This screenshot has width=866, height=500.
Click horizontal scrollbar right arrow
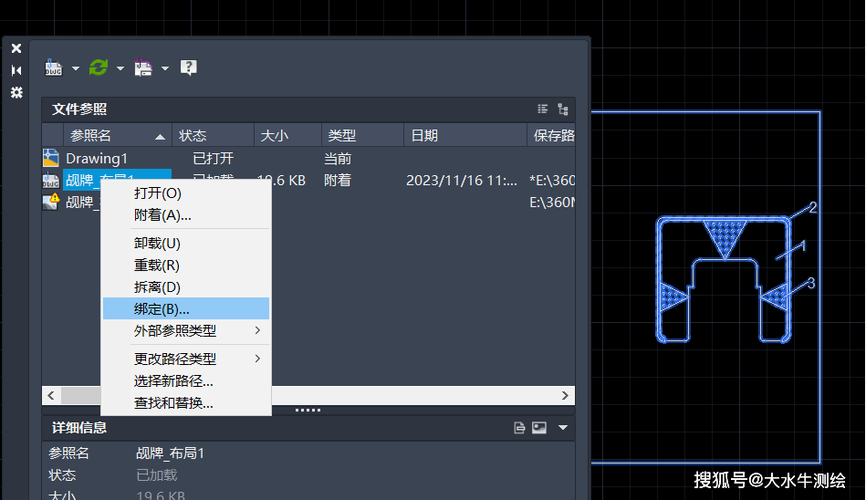pyautogui.click(x=565, y=396)
